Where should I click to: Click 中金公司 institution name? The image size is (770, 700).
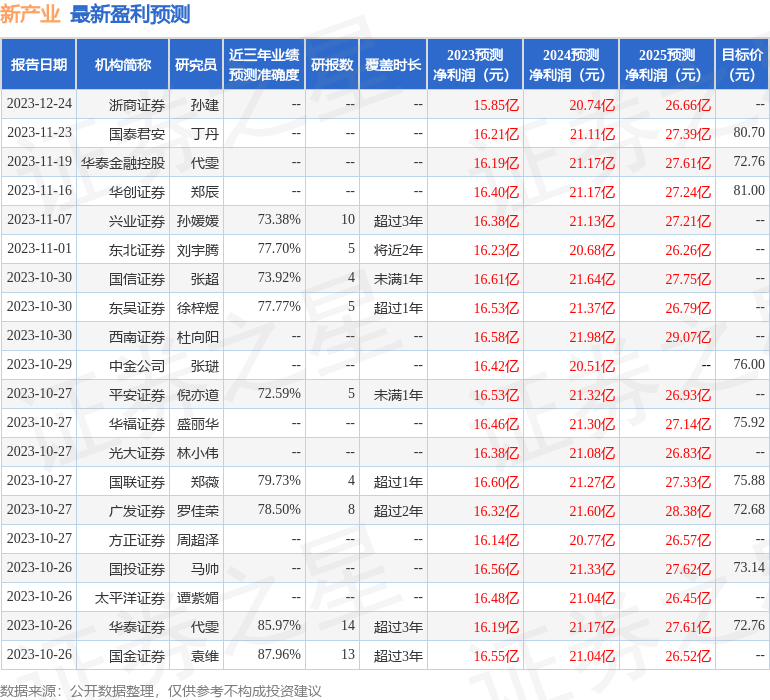tap(137, 366)
